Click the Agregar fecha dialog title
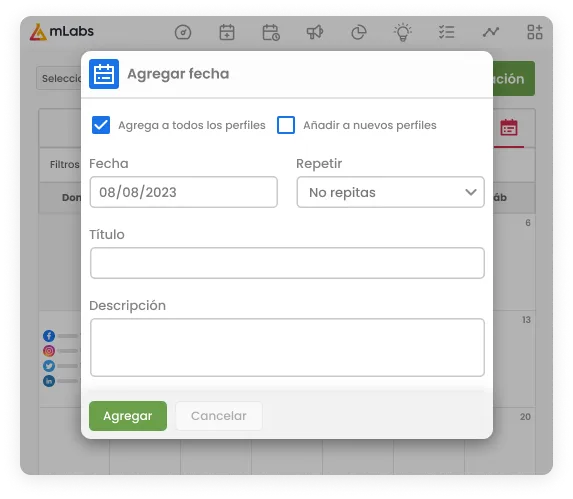The height and width of the screenshot is (499, 573). (178, 74)
